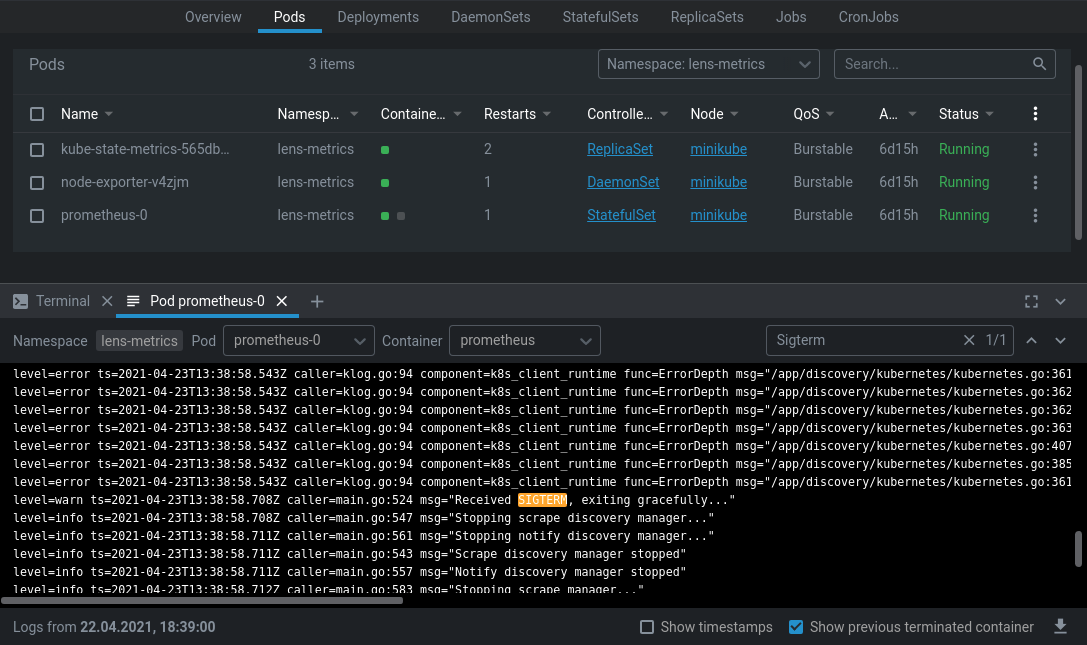Enable Show timestamps checkbox

647,627
